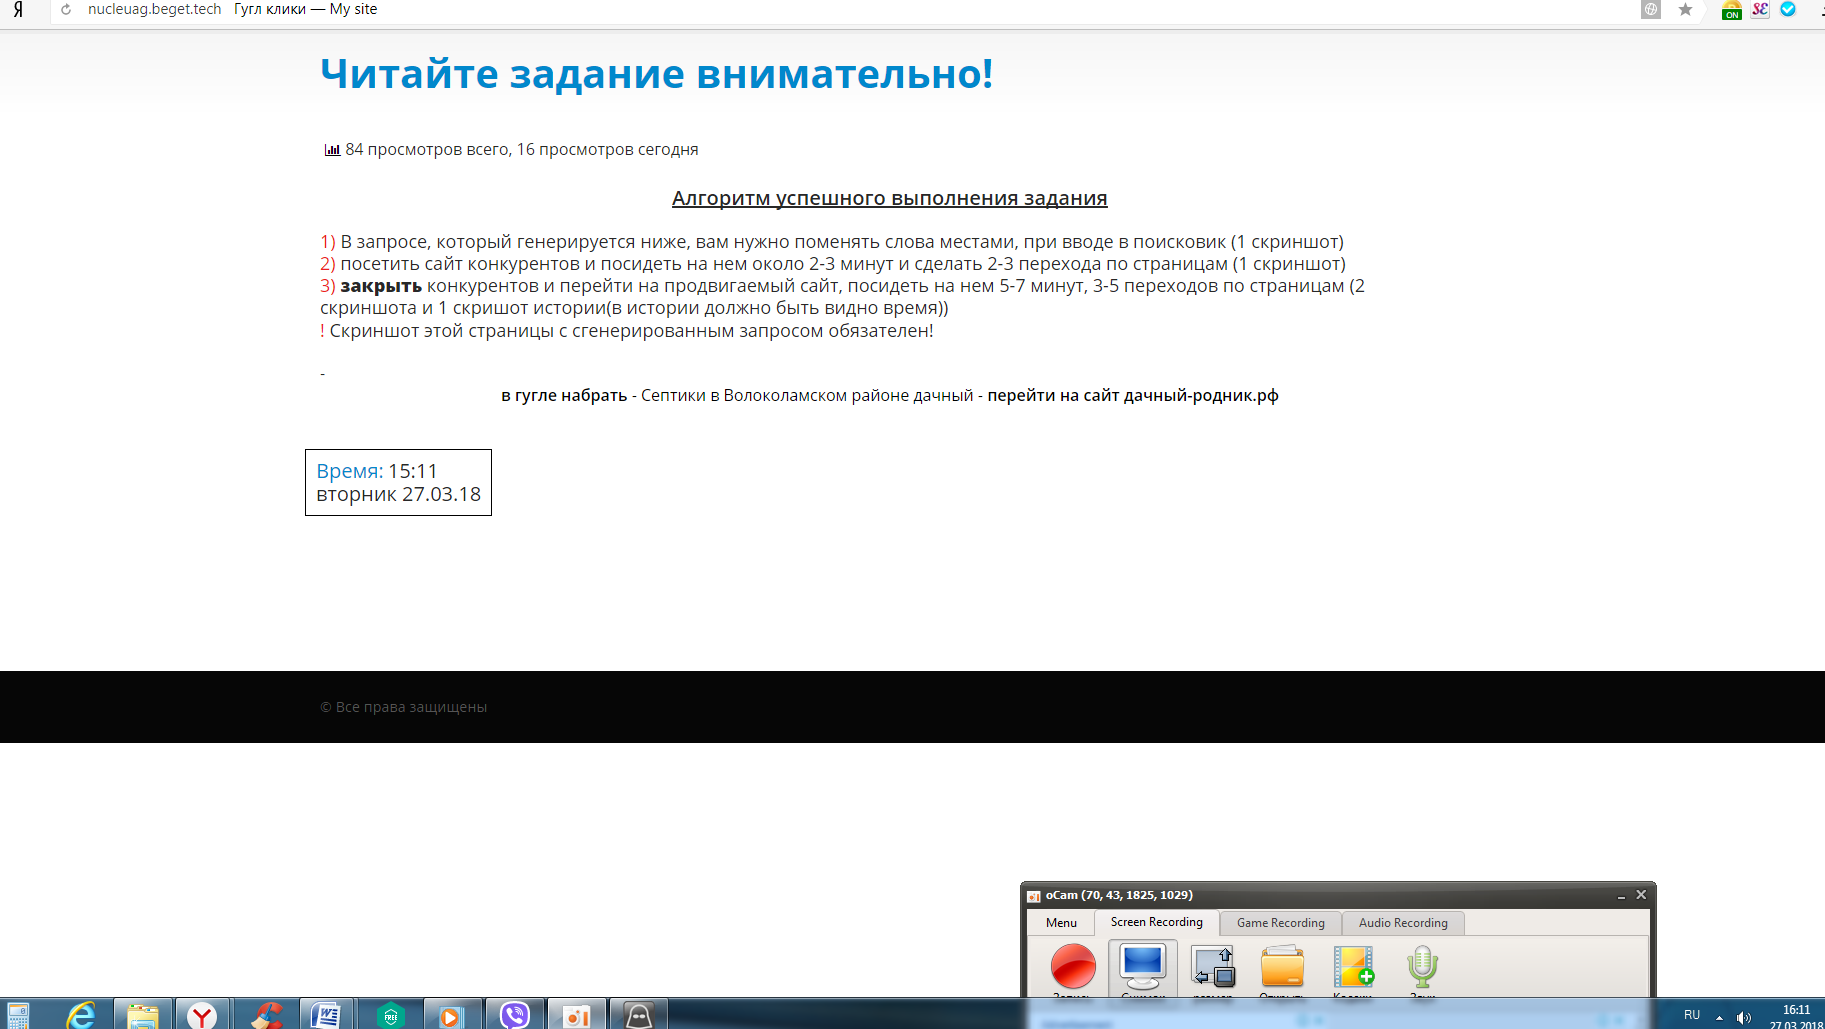Click the blue checkmark extension icon
Viewport: 1825px width, 1029px height.
(x=1788, y=9)
